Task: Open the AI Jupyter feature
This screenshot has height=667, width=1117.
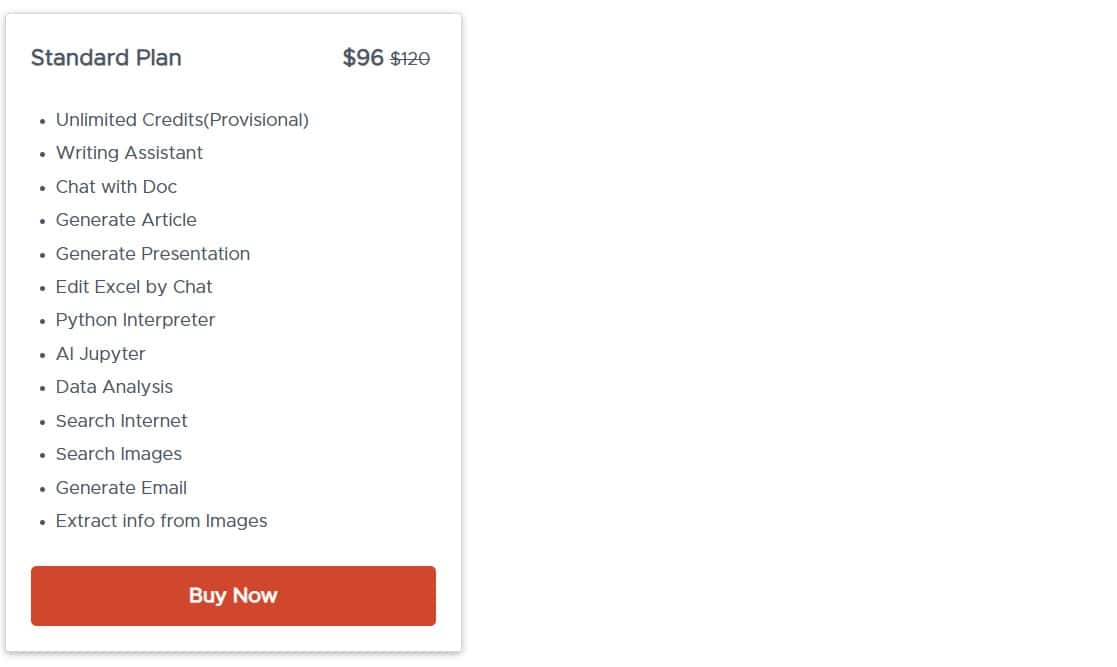Action: pos(100,354)
